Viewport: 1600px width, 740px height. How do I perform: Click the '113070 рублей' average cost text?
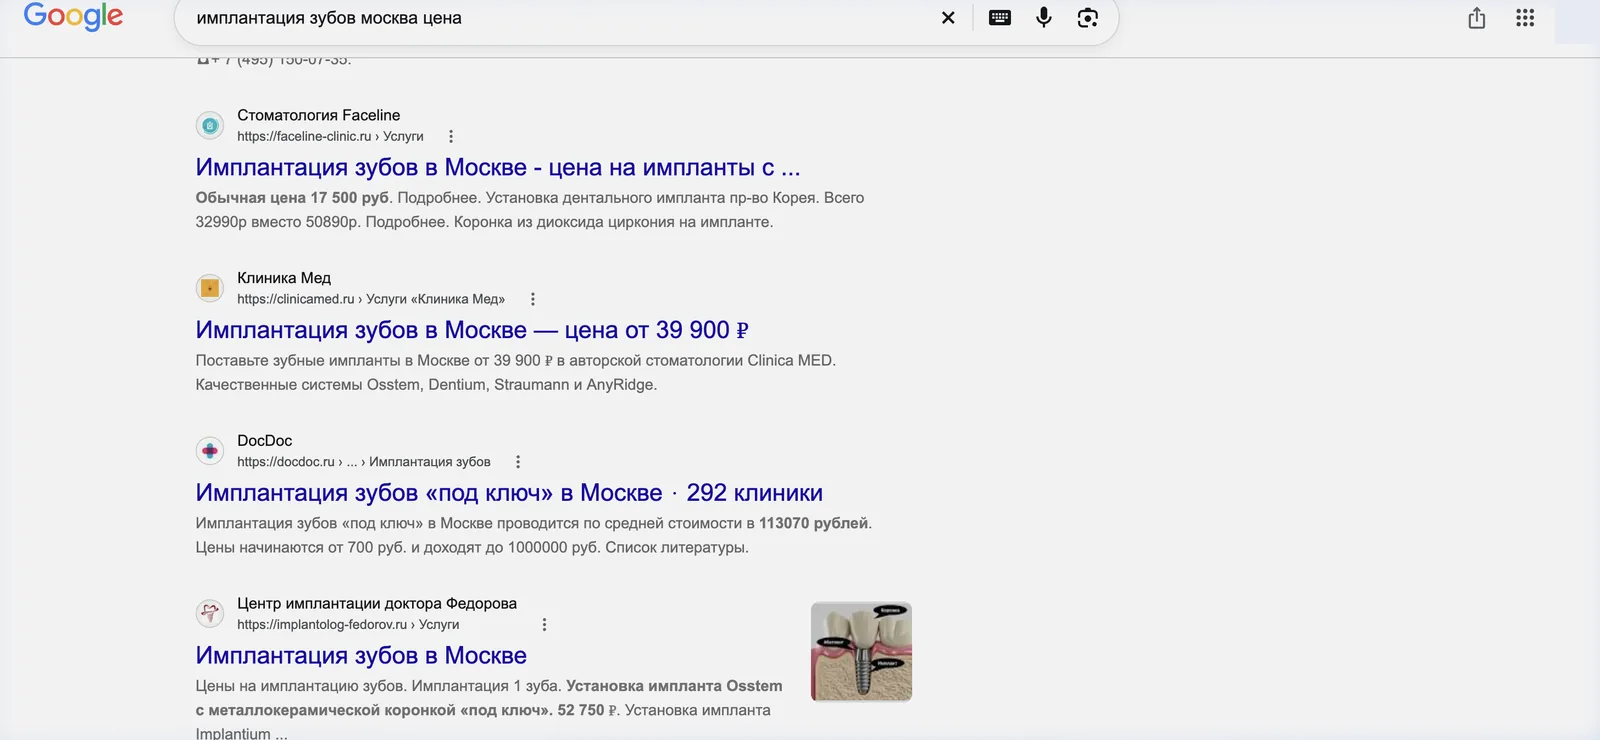tap(814, 523)
